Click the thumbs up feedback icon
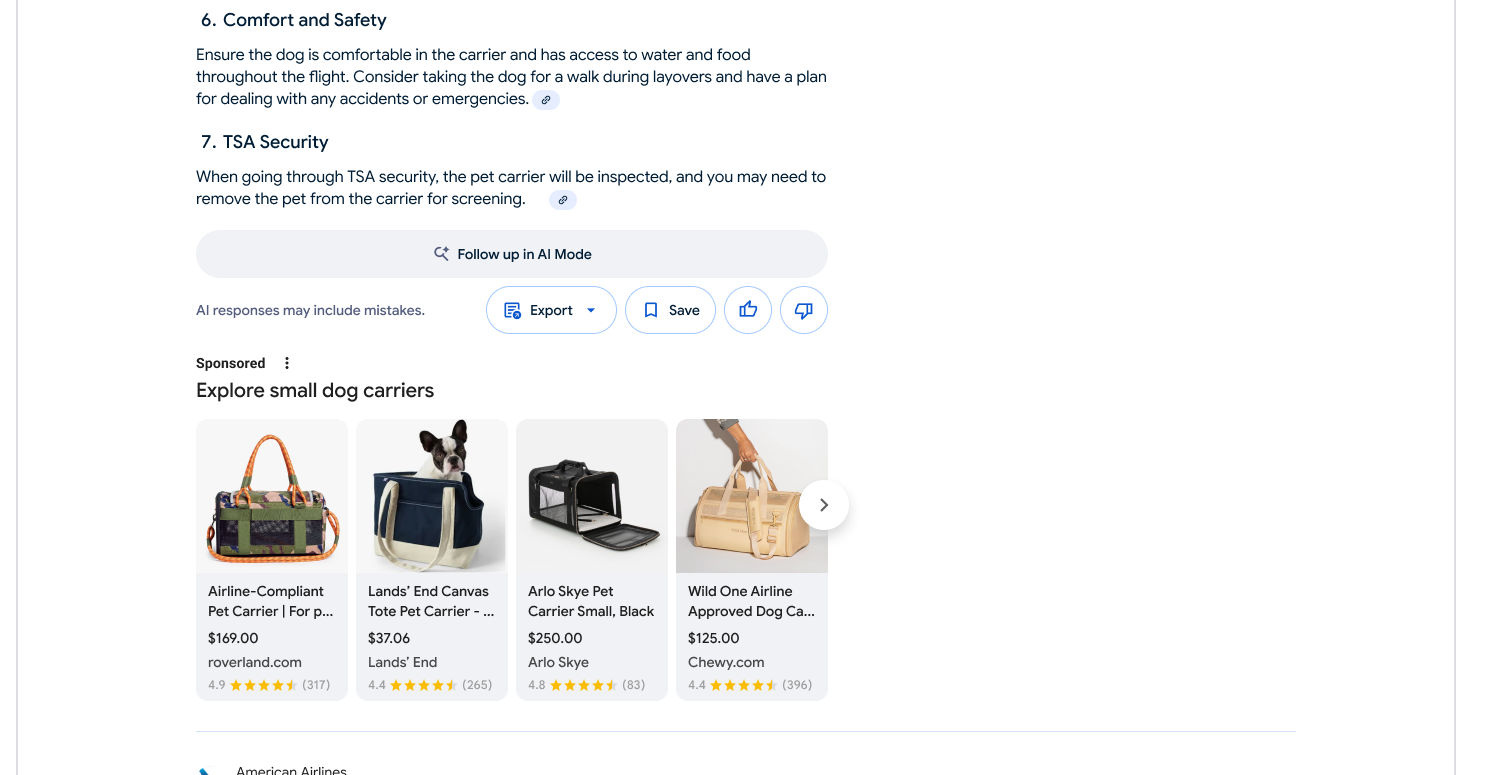The image size is (1488, 775). tap(748, 310)
